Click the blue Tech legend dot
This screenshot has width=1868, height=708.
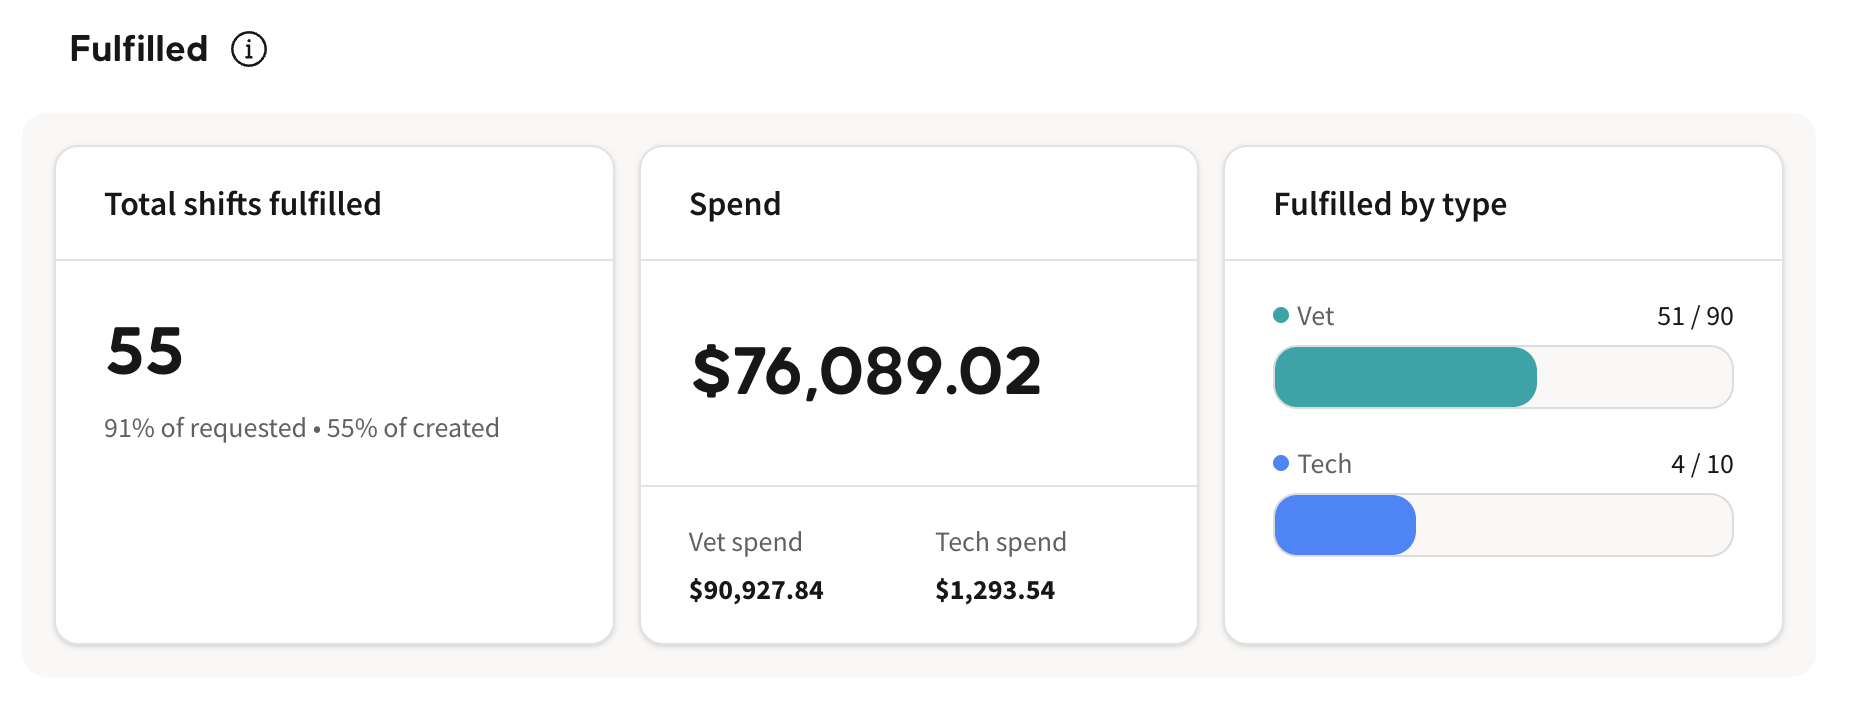coord(1281,463)
